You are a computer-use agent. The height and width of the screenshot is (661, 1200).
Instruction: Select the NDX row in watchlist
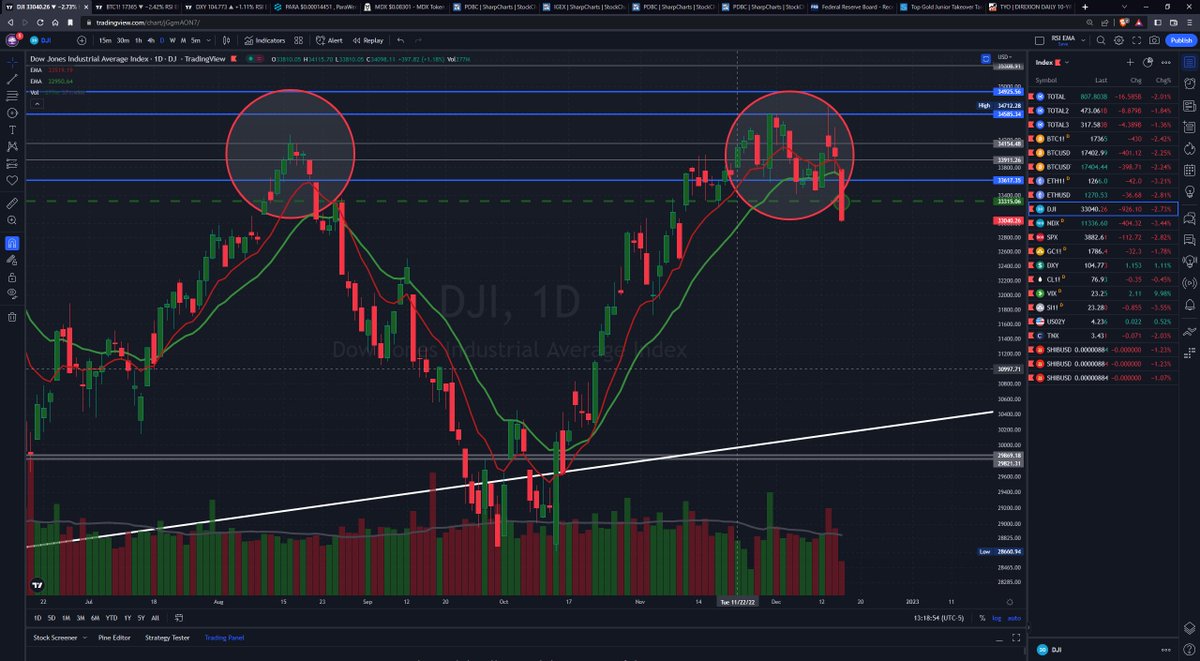(x=1104, y=222)
